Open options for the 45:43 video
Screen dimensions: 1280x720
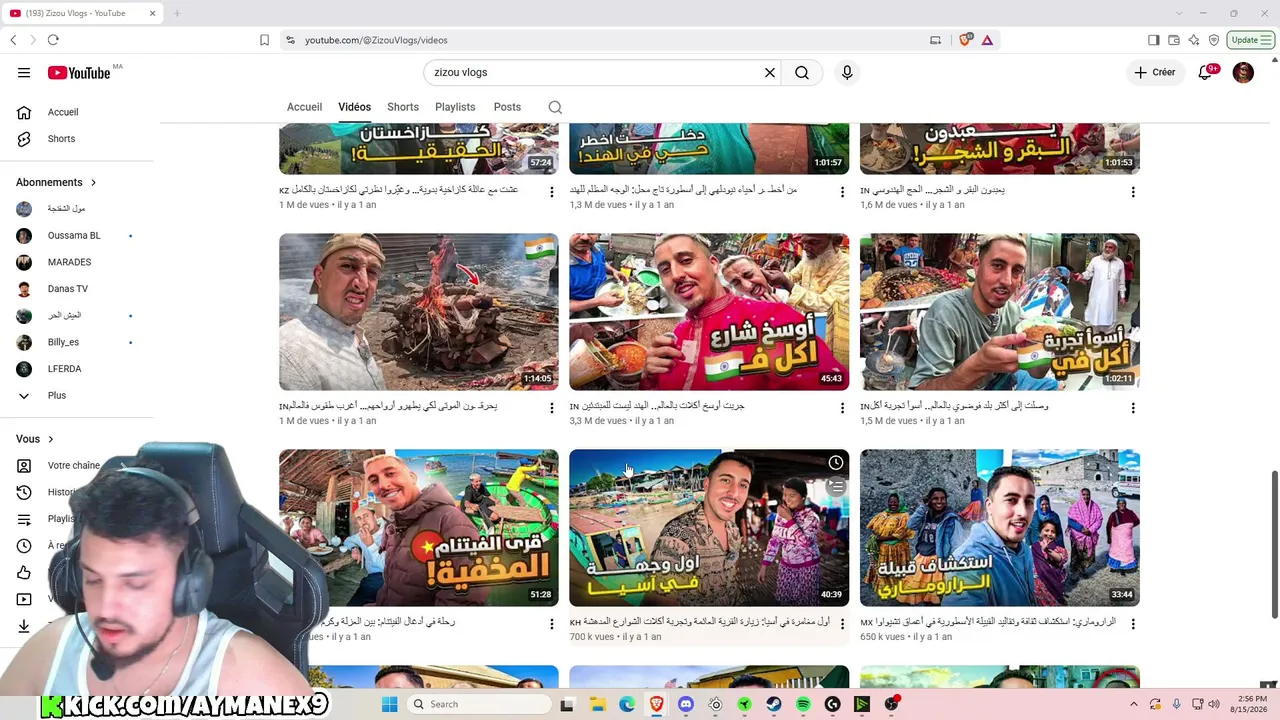pos(842,408)
